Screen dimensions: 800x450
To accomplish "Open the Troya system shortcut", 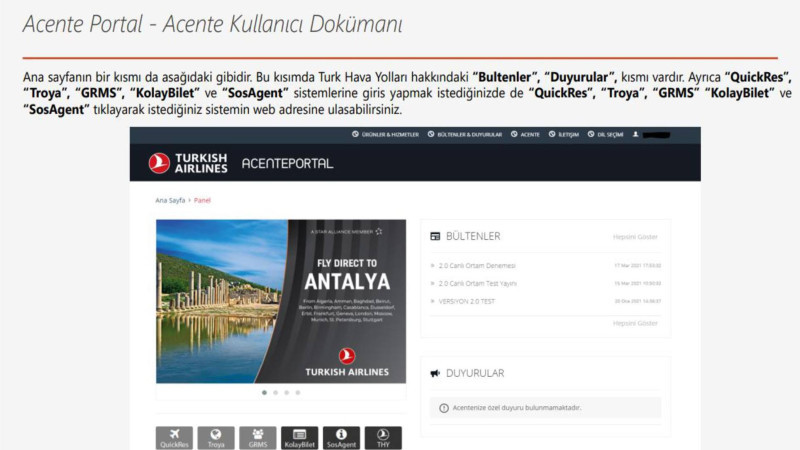I will point(216,438).
